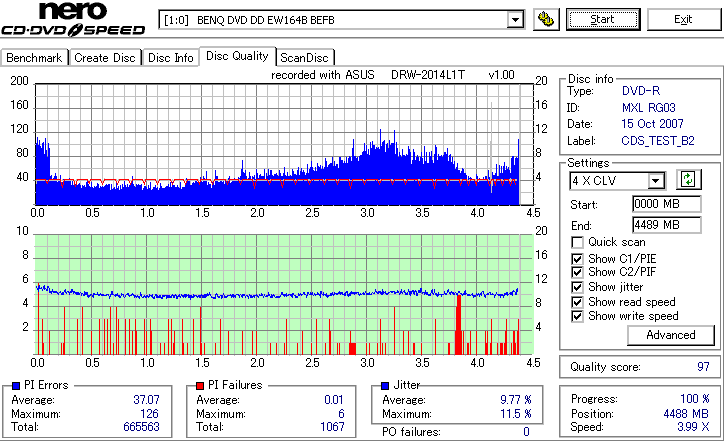Open the 4 X CLV speed dropdown
Viewport: 724px width, 441px height.
656,181
